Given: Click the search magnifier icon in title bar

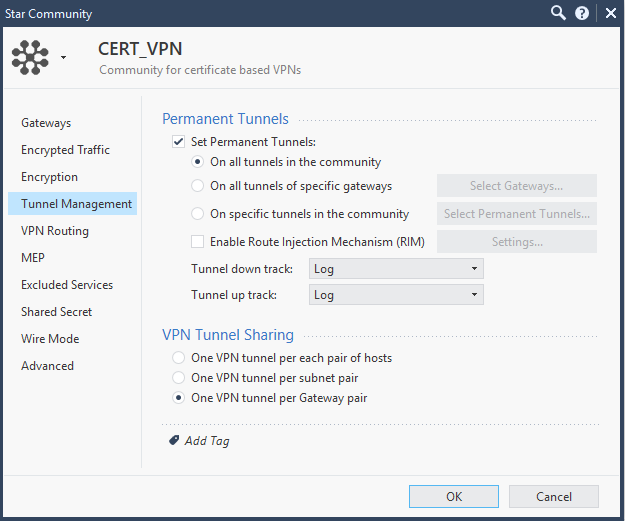Looking at the screenshot, I should point(558,13).
